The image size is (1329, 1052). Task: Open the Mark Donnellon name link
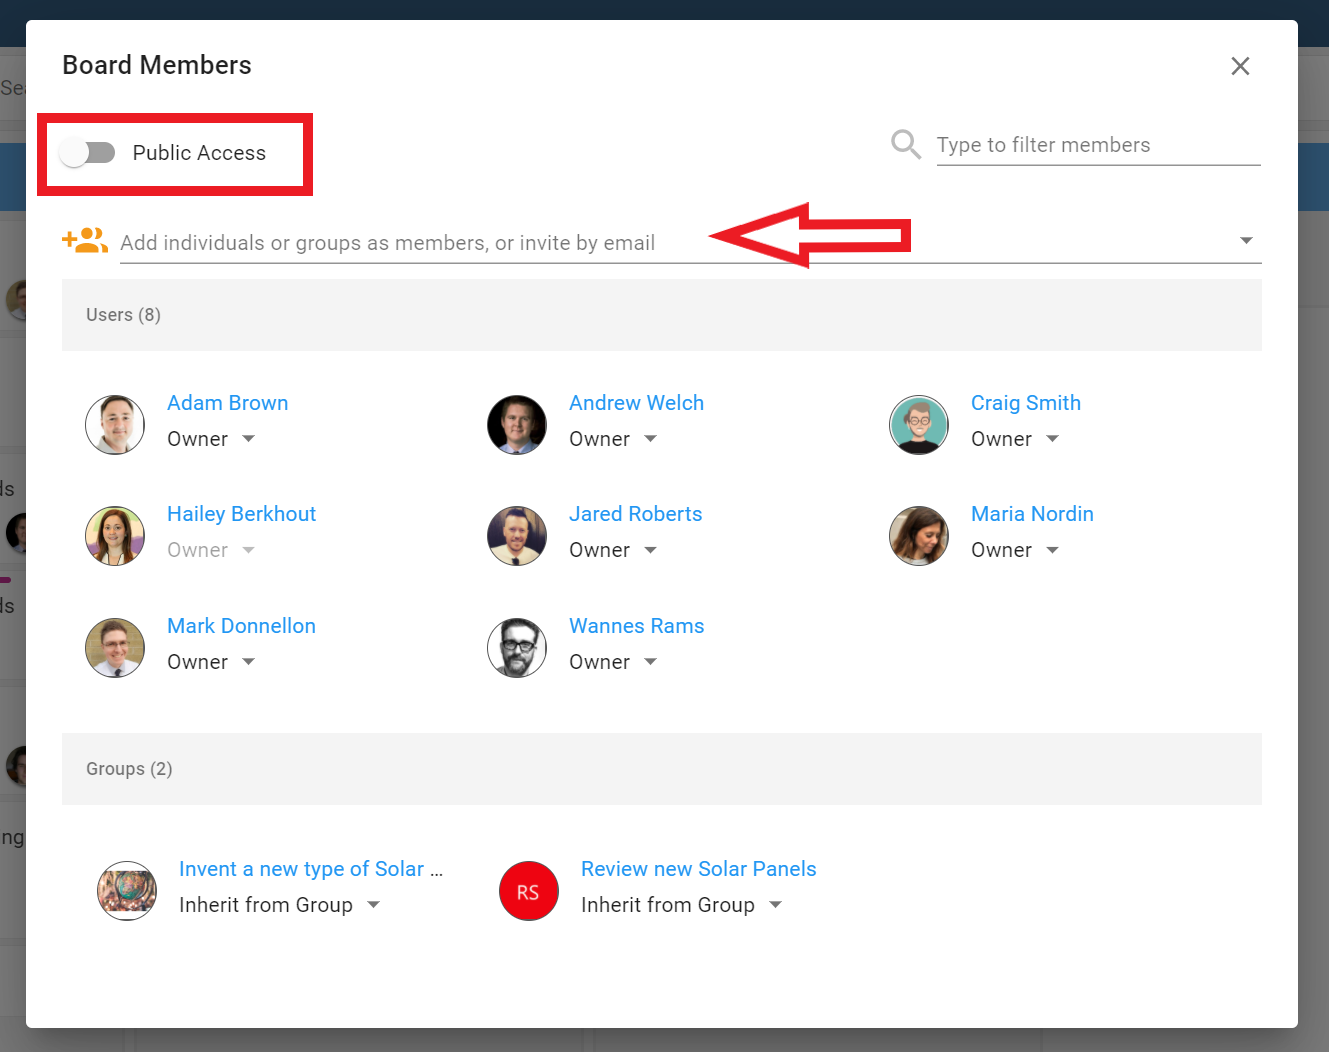(241, 626)
